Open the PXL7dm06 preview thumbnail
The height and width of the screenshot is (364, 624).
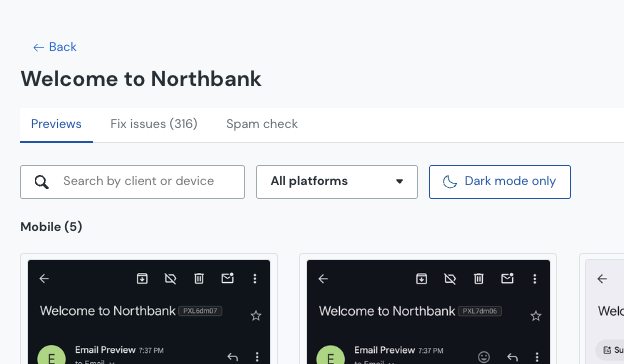(428, 312)
